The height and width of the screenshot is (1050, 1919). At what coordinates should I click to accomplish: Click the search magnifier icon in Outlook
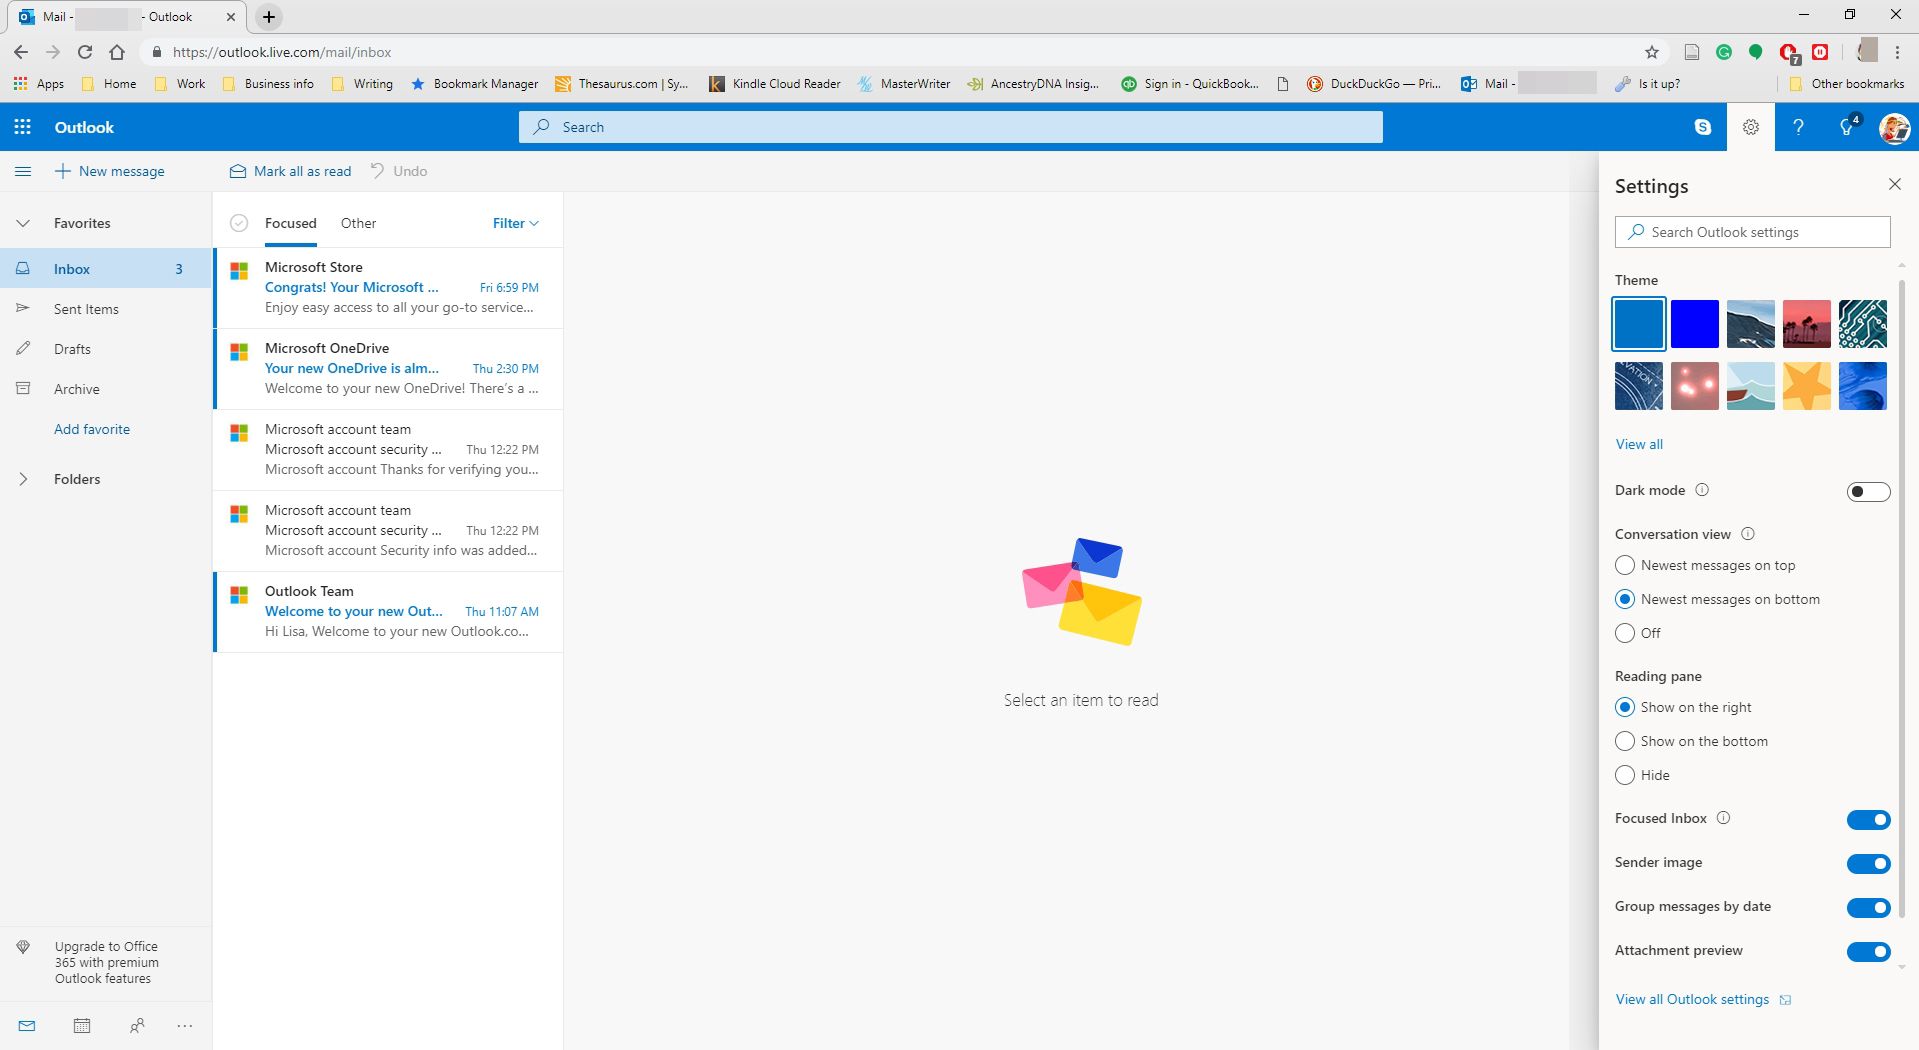click(x=541, y=127)
